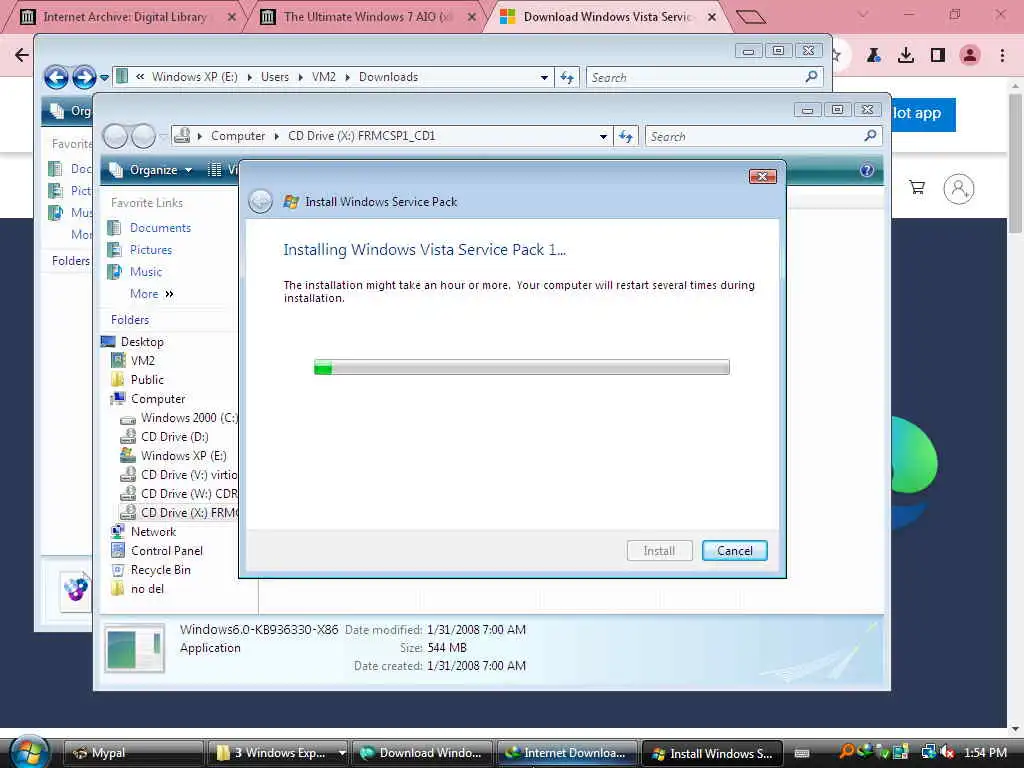The width and height of the screenshot is (1024, 768).
Task: Switch to Internet Download taskbar button
Action: click(x=567, y=753)
